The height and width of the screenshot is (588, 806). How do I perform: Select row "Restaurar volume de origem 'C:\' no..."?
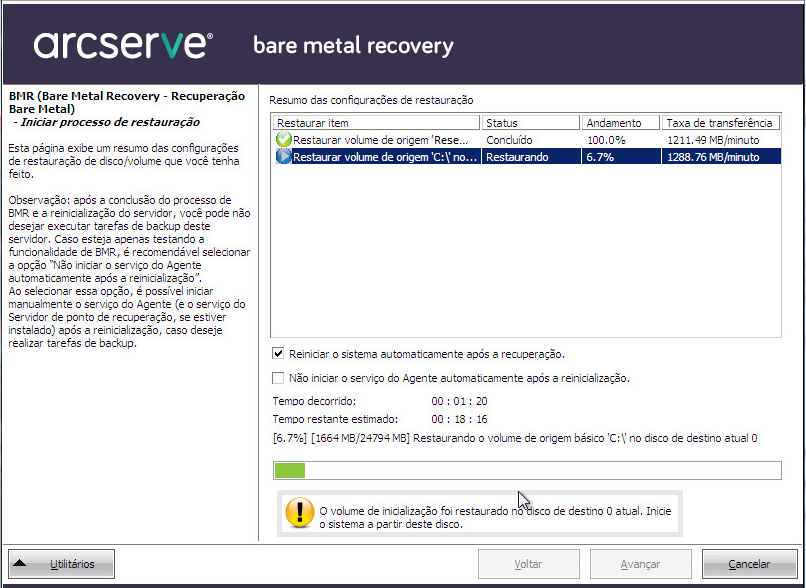pos(528,156)
